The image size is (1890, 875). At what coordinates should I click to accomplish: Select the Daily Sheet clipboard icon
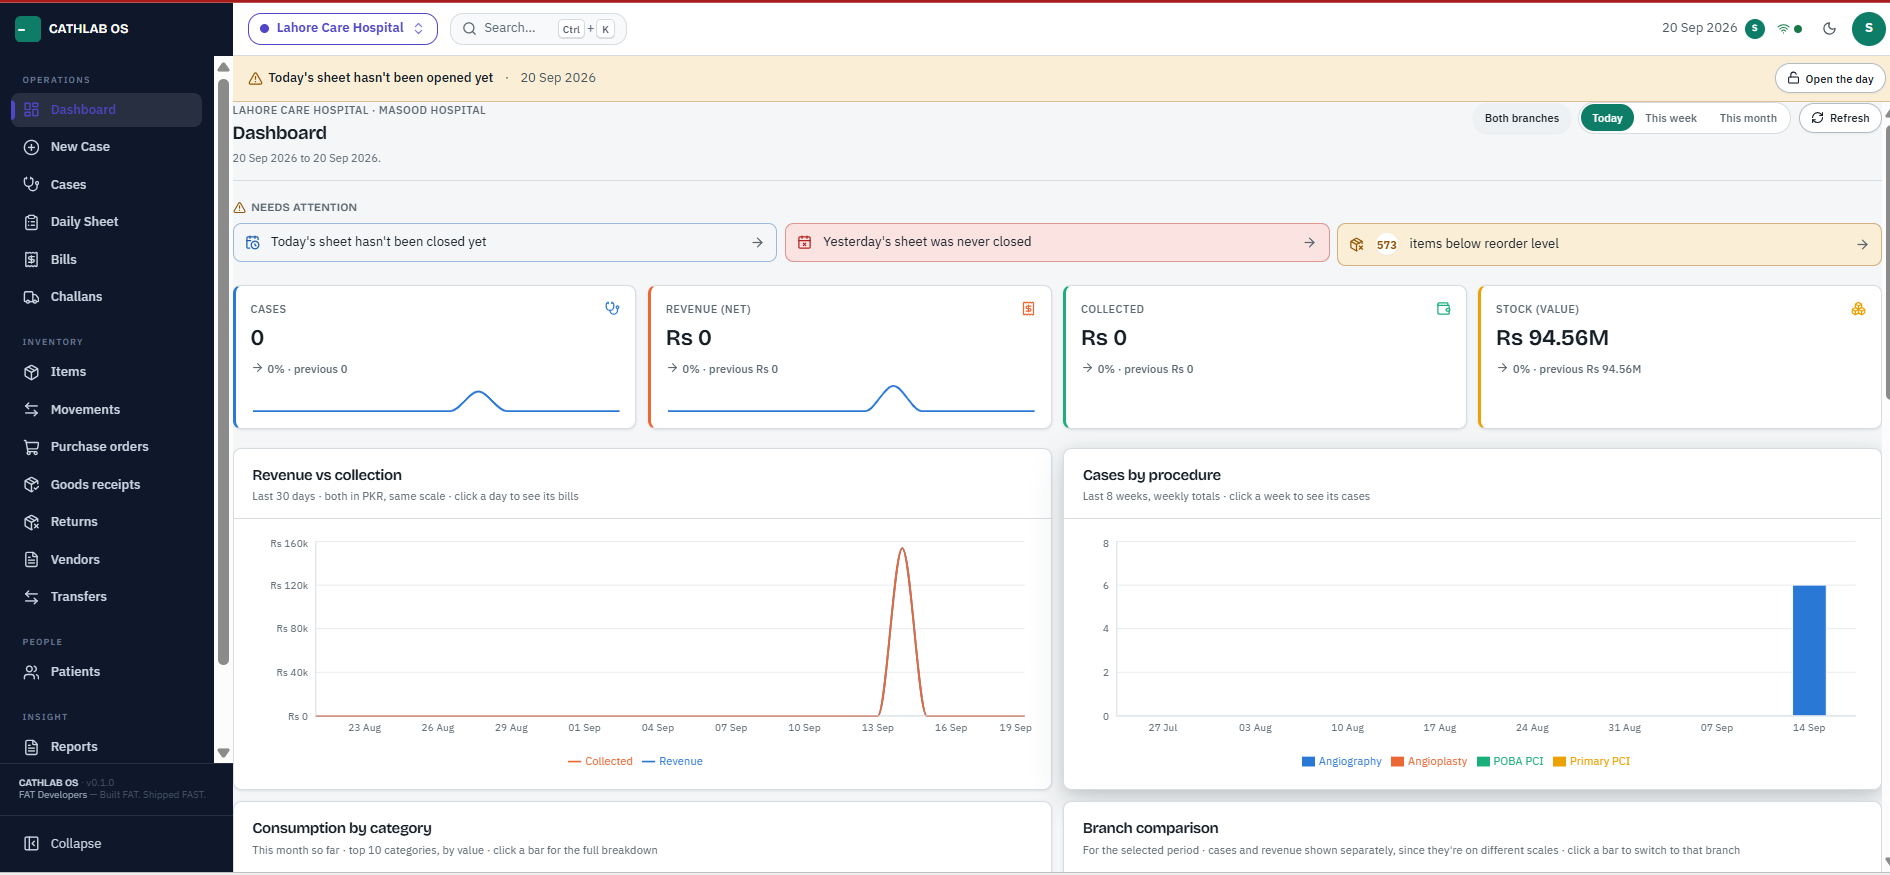click(31, 222)
